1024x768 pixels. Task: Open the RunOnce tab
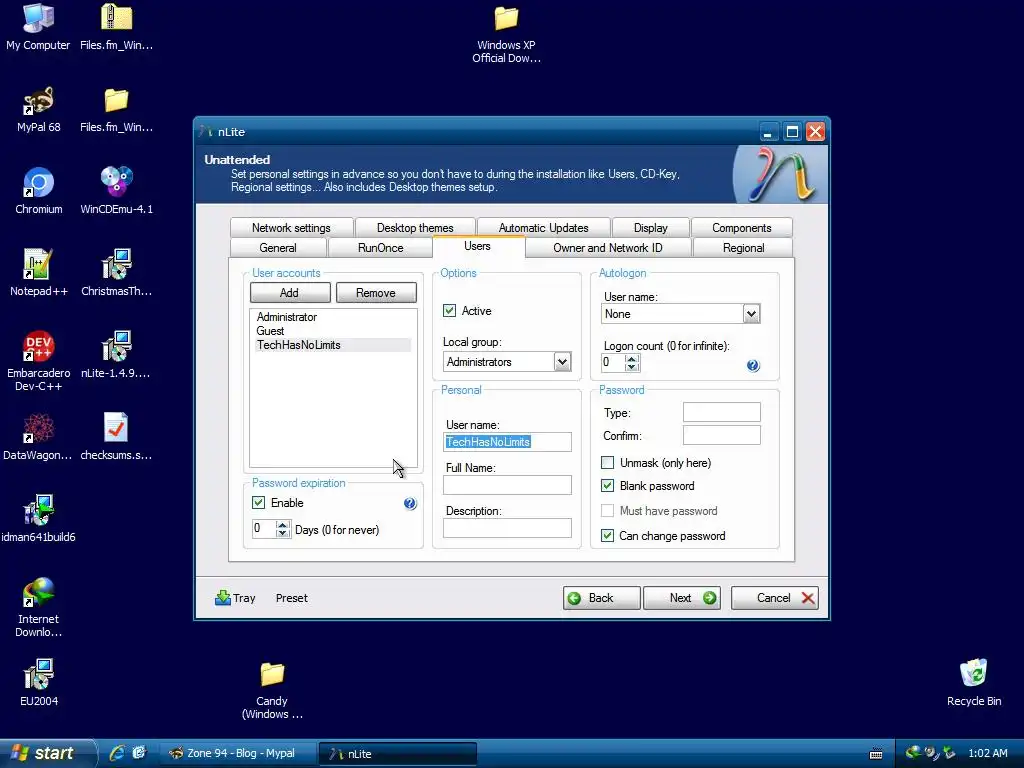380,248
